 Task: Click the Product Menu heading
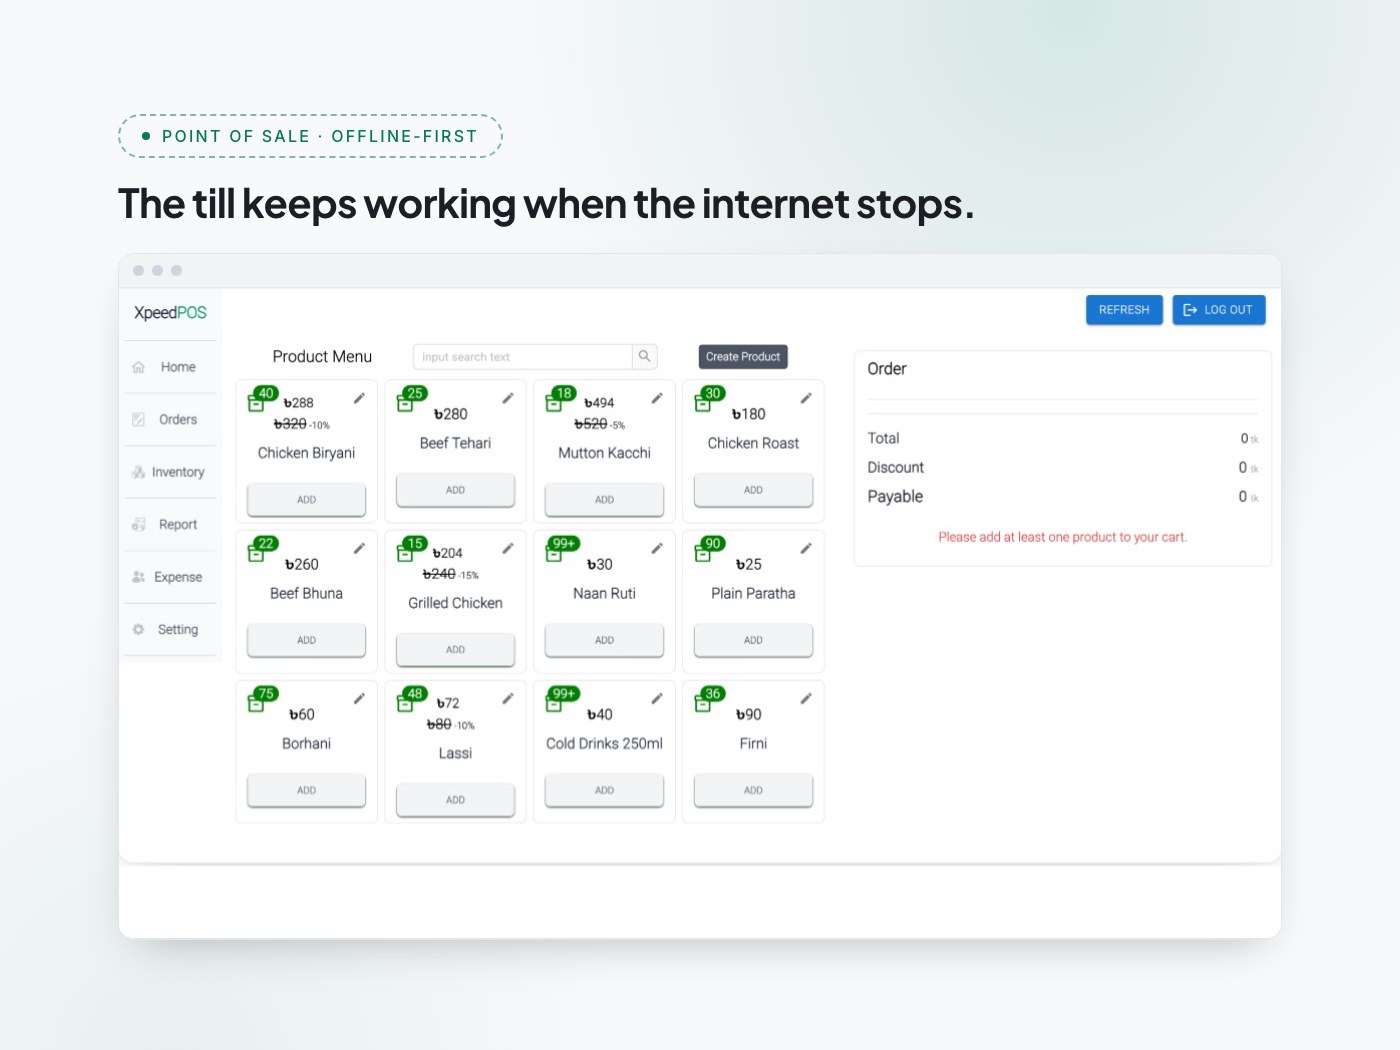(322, 357)
